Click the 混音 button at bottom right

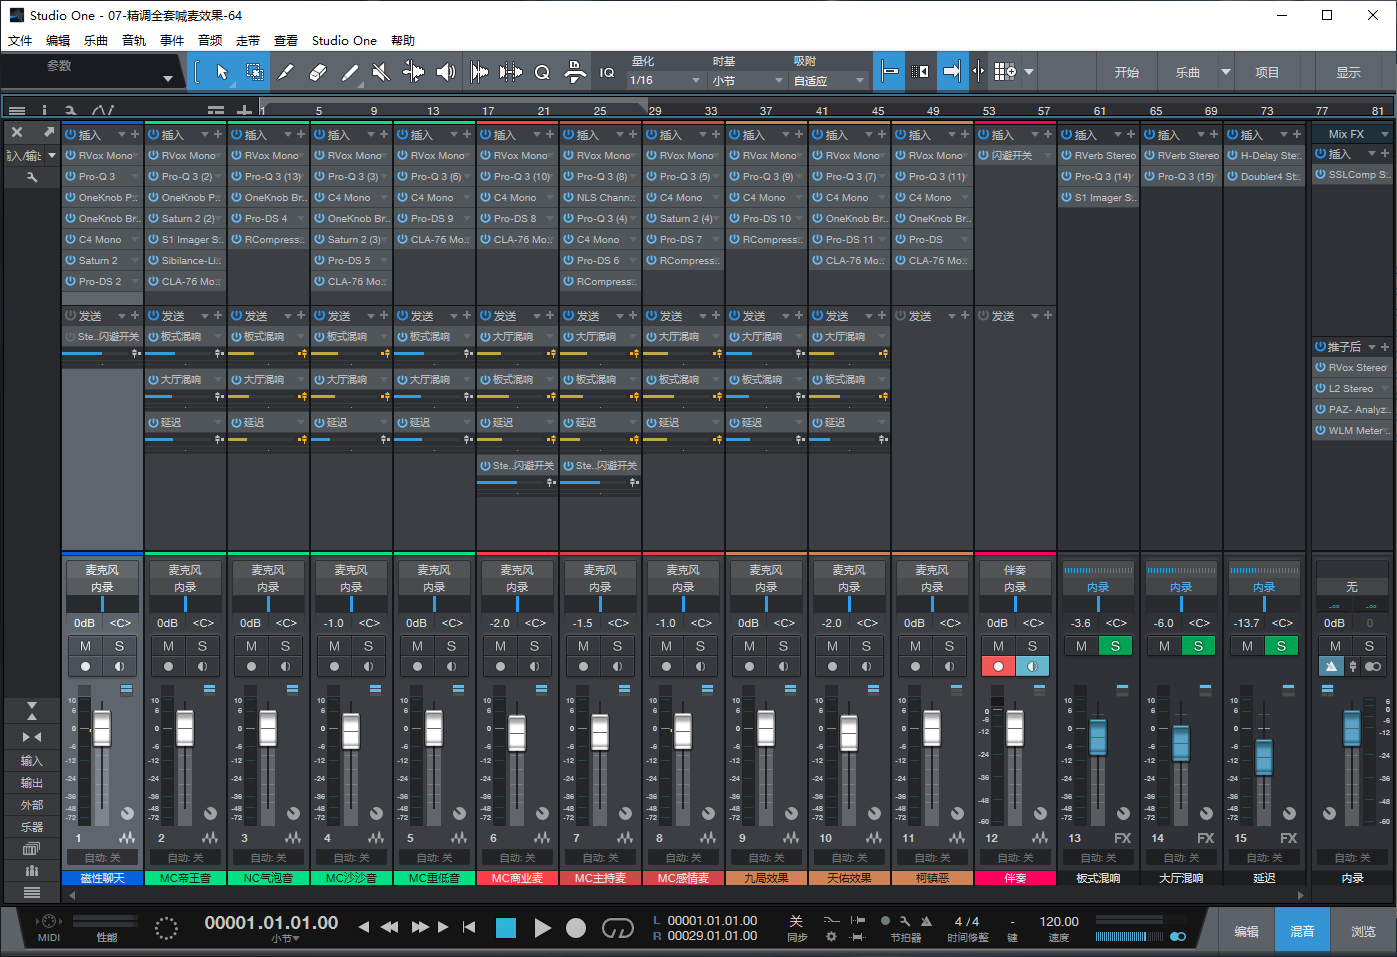point(1302,930)
